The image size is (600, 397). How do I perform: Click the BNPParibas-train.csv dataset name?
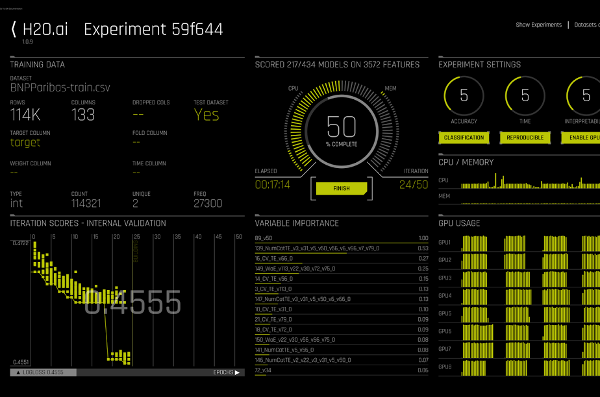pos(60,88)
